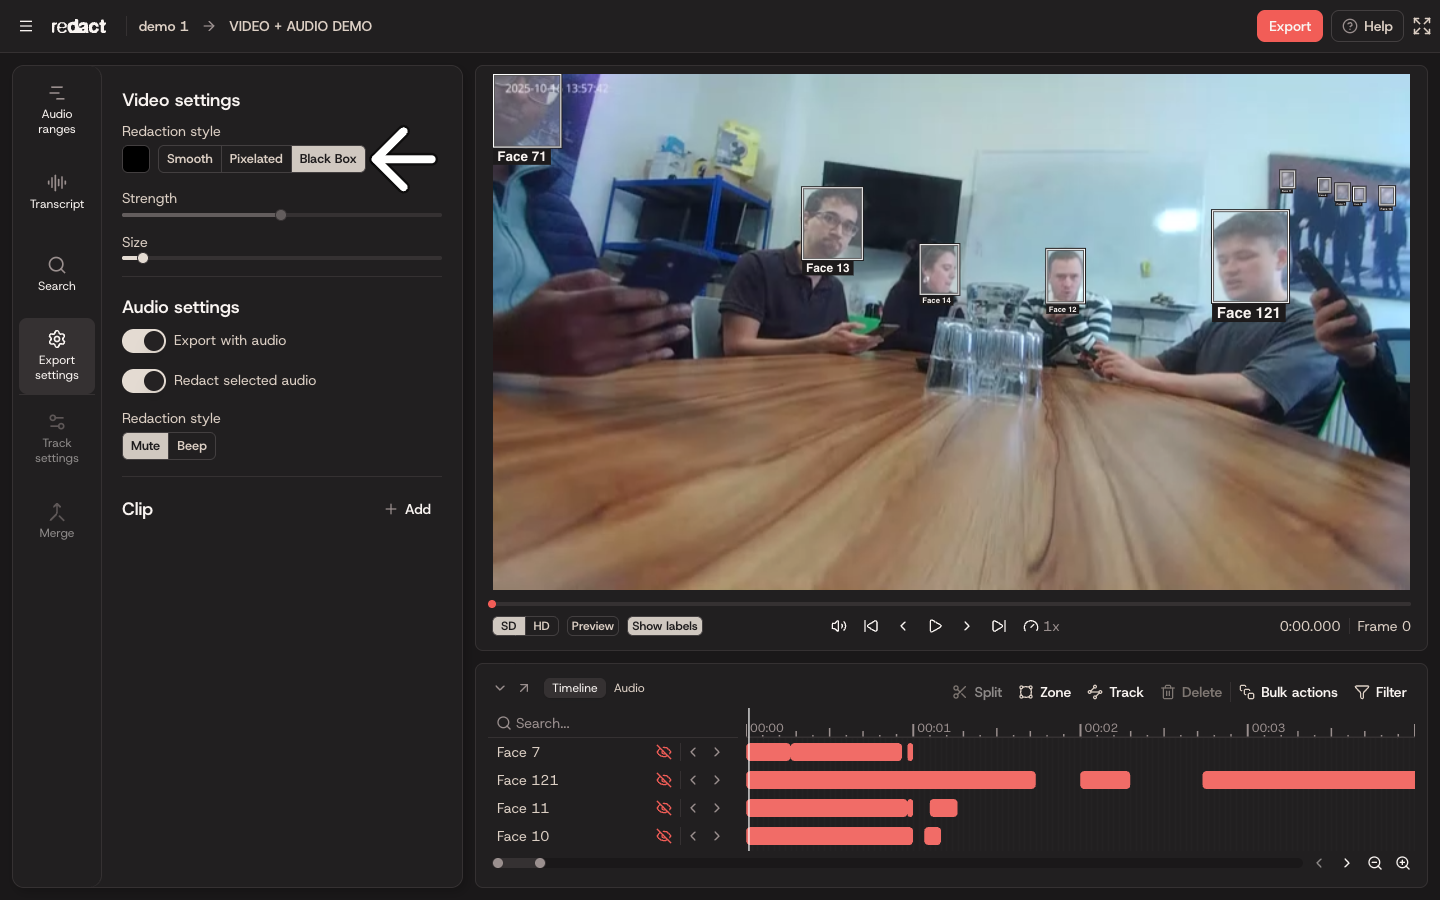This screenshot has width=1440, height=900.
Task: Toggle Export with audio switch
Action: tap(144, 341)
